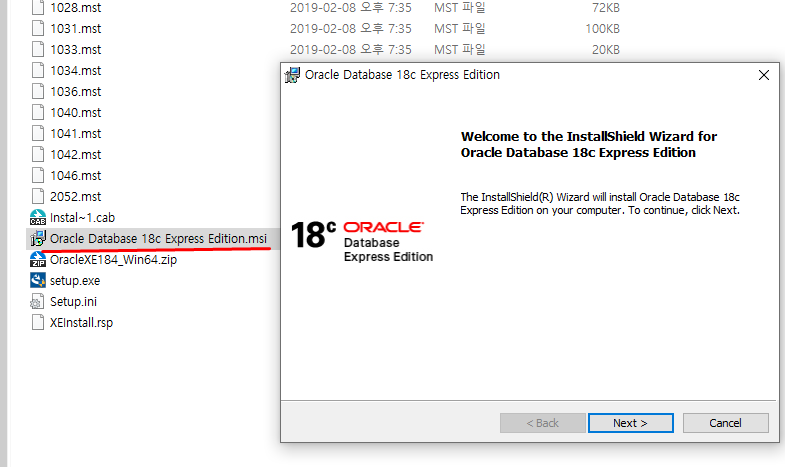Image resolution: width=785 pixels, height=467 pixels.
Task: Select the 1031.mst file icon
Action: pyautogui.click(x=38, y=29)
